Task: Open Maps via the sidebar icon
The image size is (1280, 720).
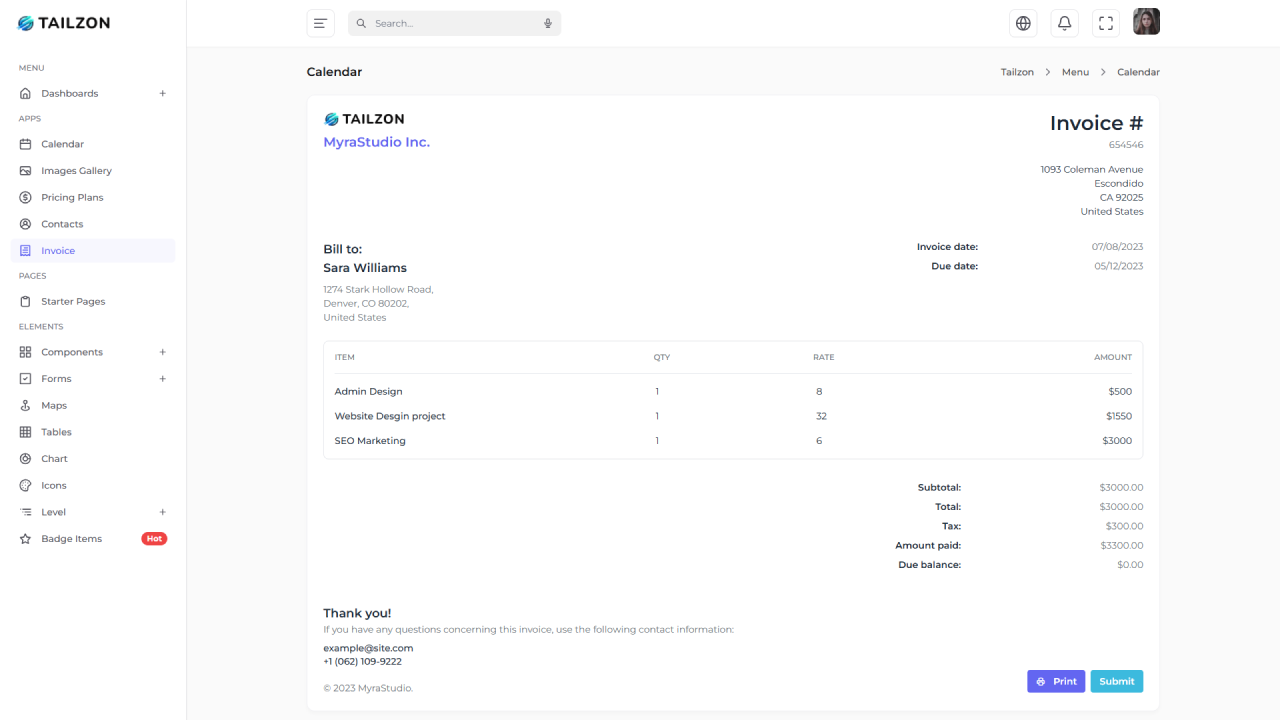Action: pyautogui.click(x=23, y=404)
